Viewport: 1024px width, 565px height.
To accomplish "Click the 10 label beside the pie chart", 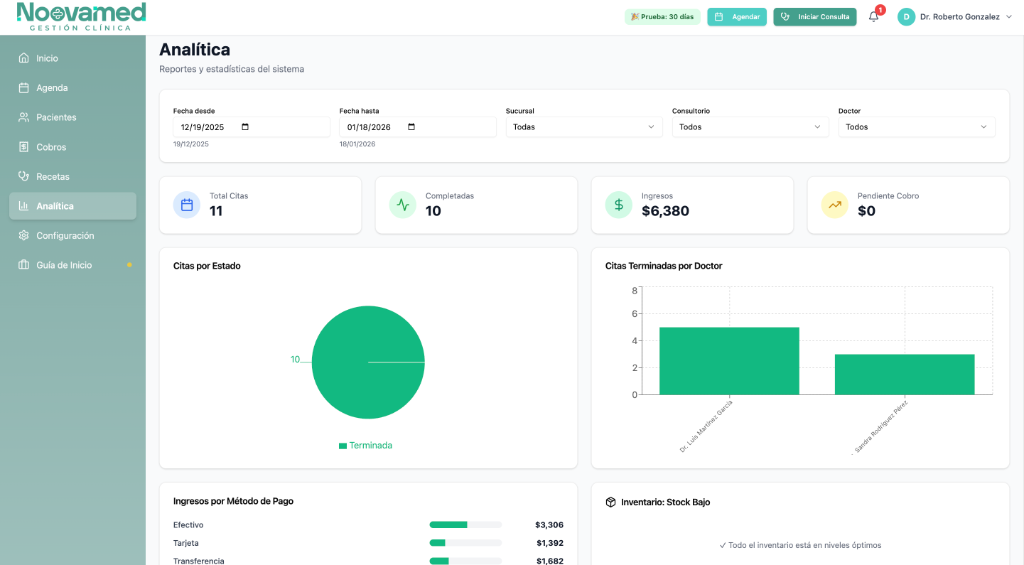I will [x=295, y=359].
